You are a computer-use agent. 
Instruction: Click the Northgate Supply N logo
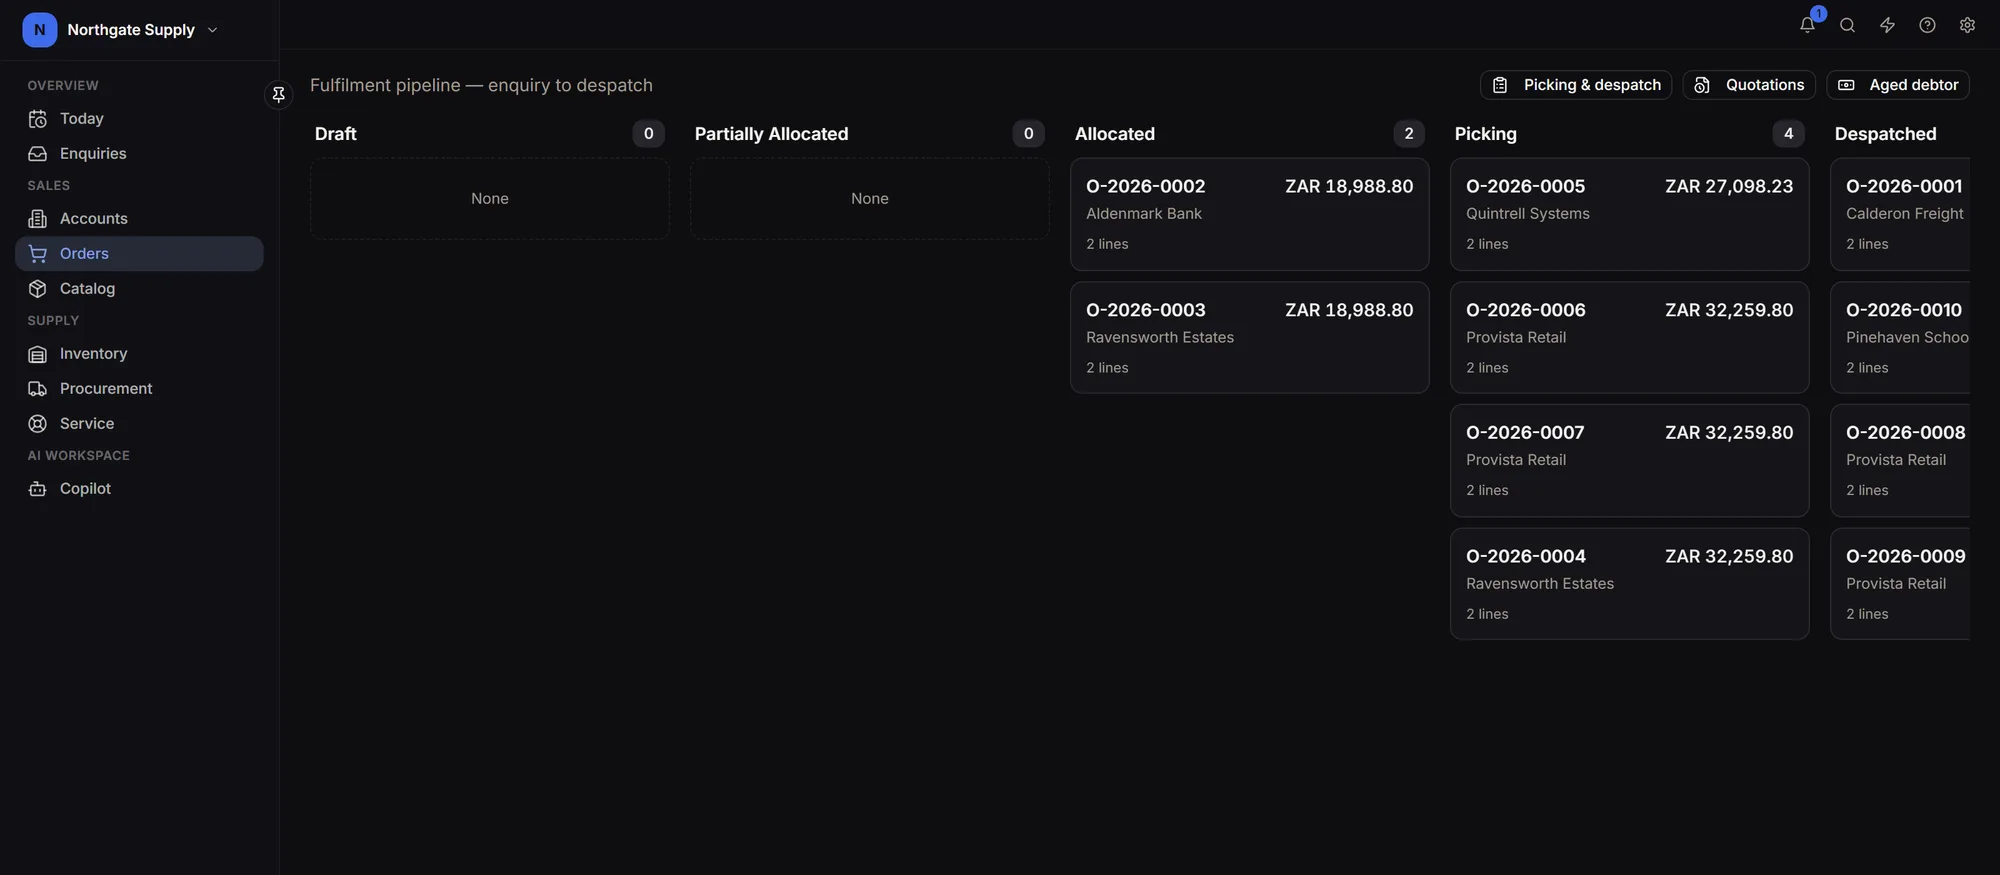pyautogui.click(x=40, y=30)
